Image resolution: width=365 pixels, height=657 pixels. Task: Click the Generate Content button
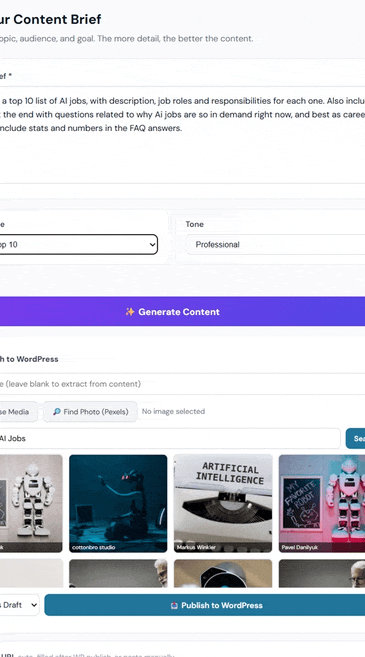(182, 312)
